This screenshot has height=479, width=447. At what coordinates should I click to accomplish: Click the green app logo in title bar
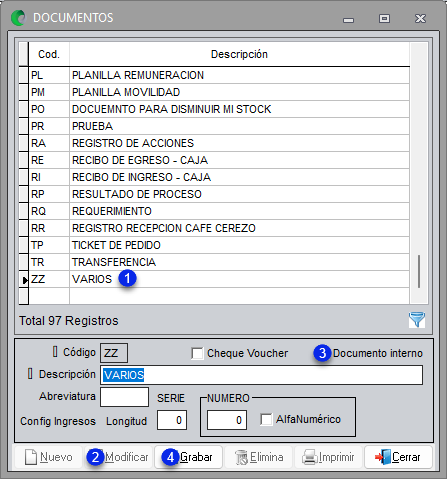tap(18, 18)
